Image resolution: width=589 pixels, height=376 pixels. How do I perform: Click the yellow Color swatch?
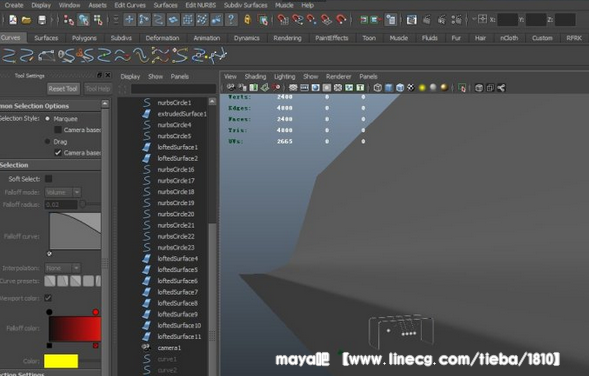pos(61,361)
